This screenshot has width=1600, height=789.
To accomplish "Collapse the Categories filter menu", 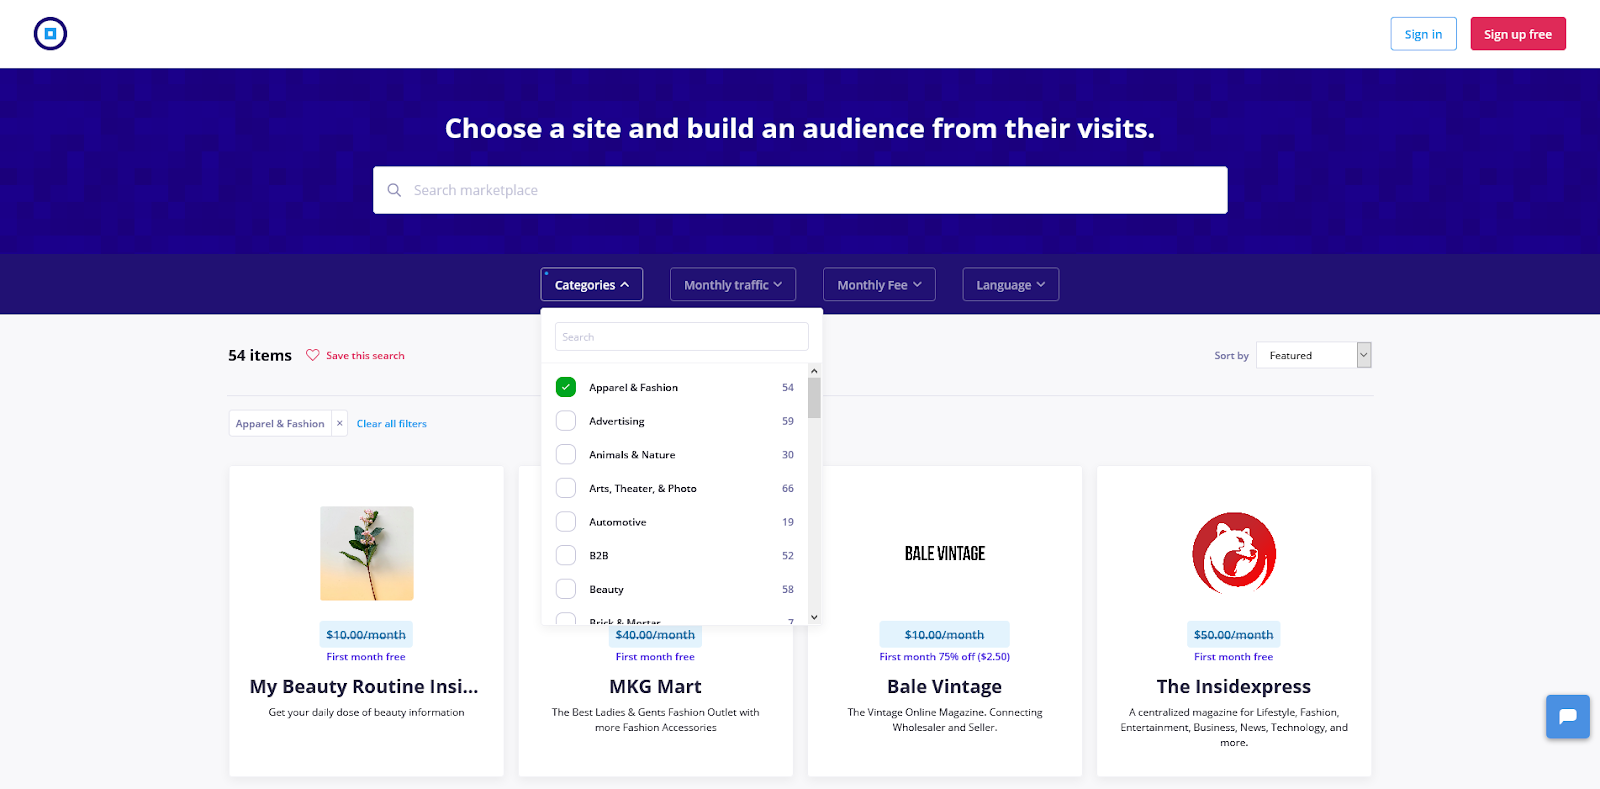I will point(591,285).
